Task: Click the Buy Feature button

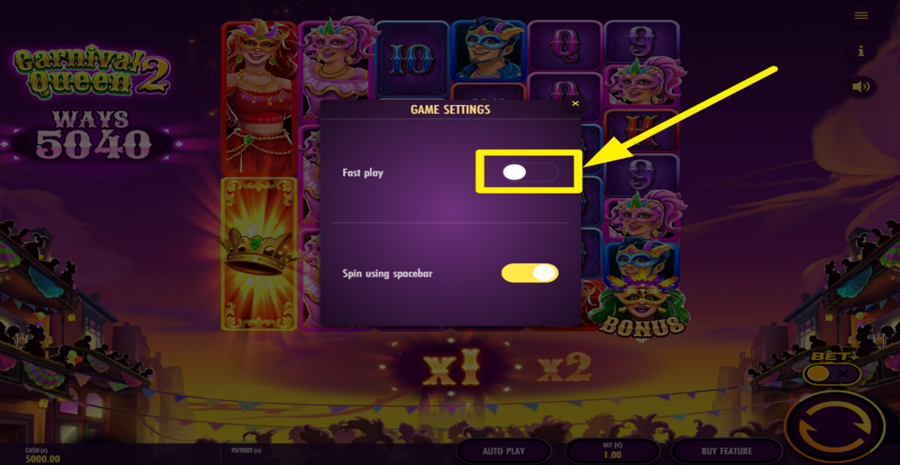Action: click(x=727, y=451)
